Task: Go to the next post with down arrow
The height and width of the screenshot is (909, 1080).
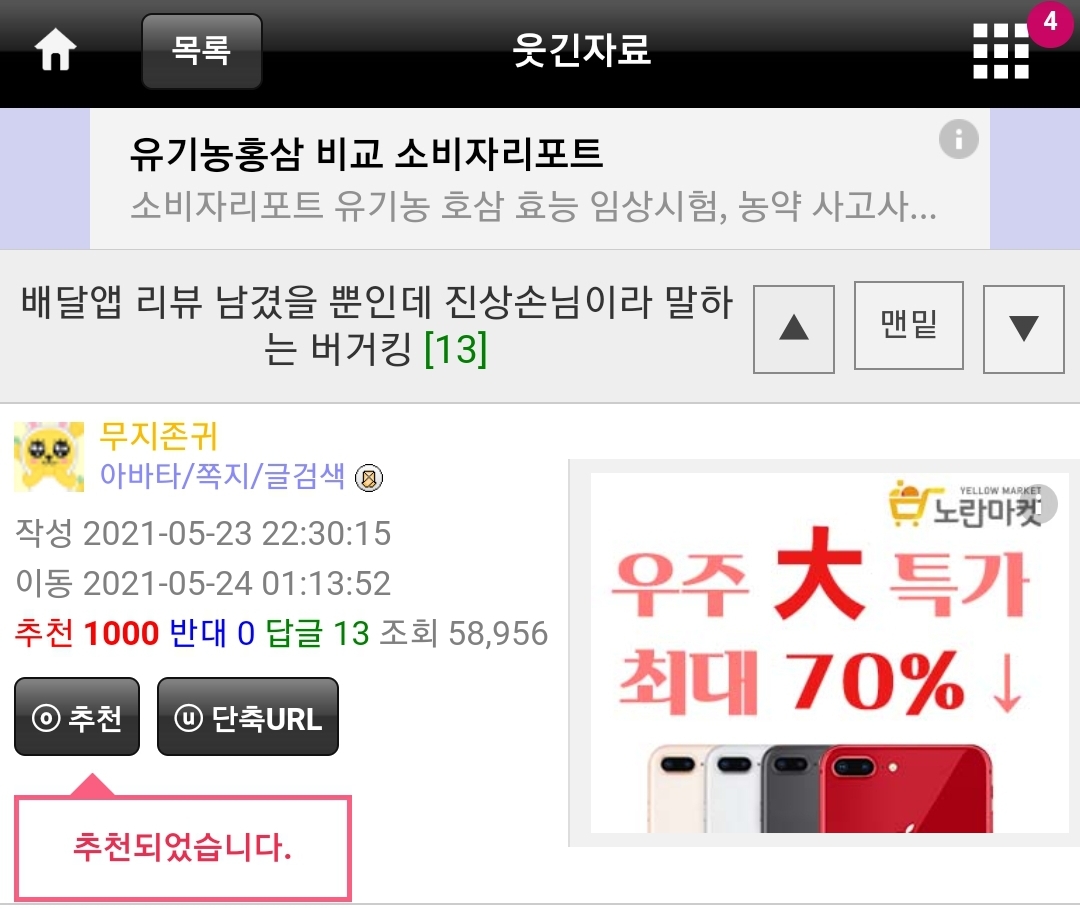Action: tap(1024, 328)
